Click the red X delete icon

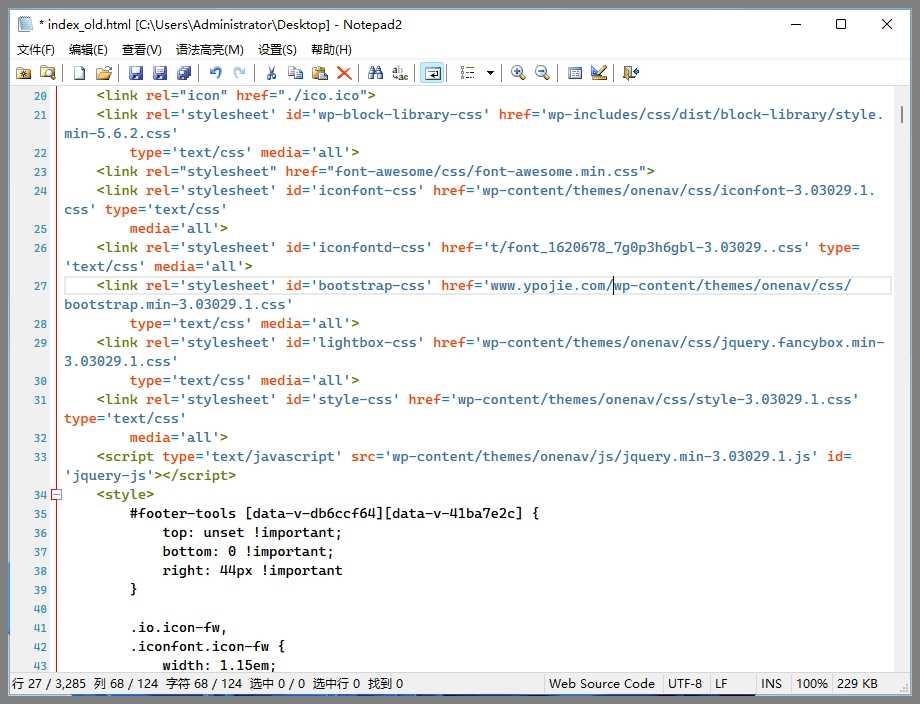tap(344, 73)
